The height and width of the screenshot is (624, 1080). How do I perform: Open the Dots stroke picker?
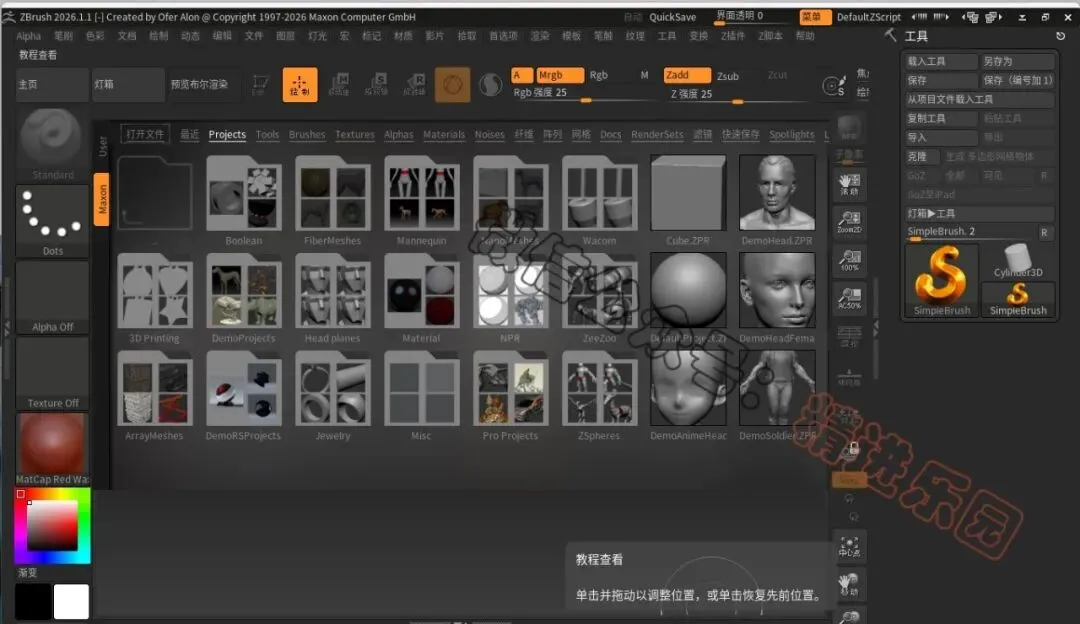(52, 221)
